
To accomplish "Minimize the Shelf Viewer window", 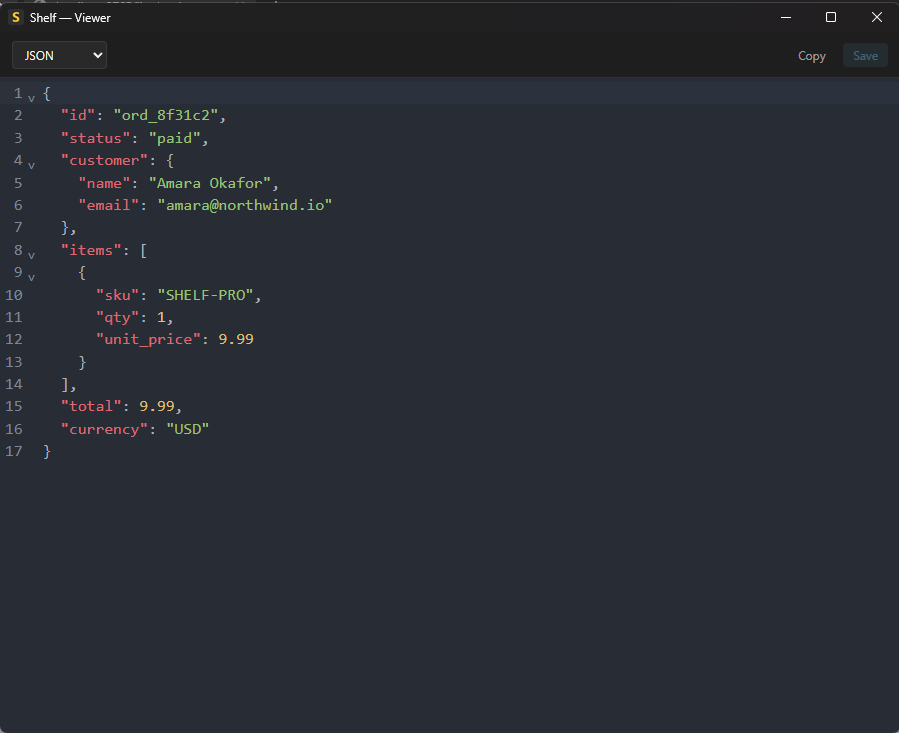I will (786, 18).
